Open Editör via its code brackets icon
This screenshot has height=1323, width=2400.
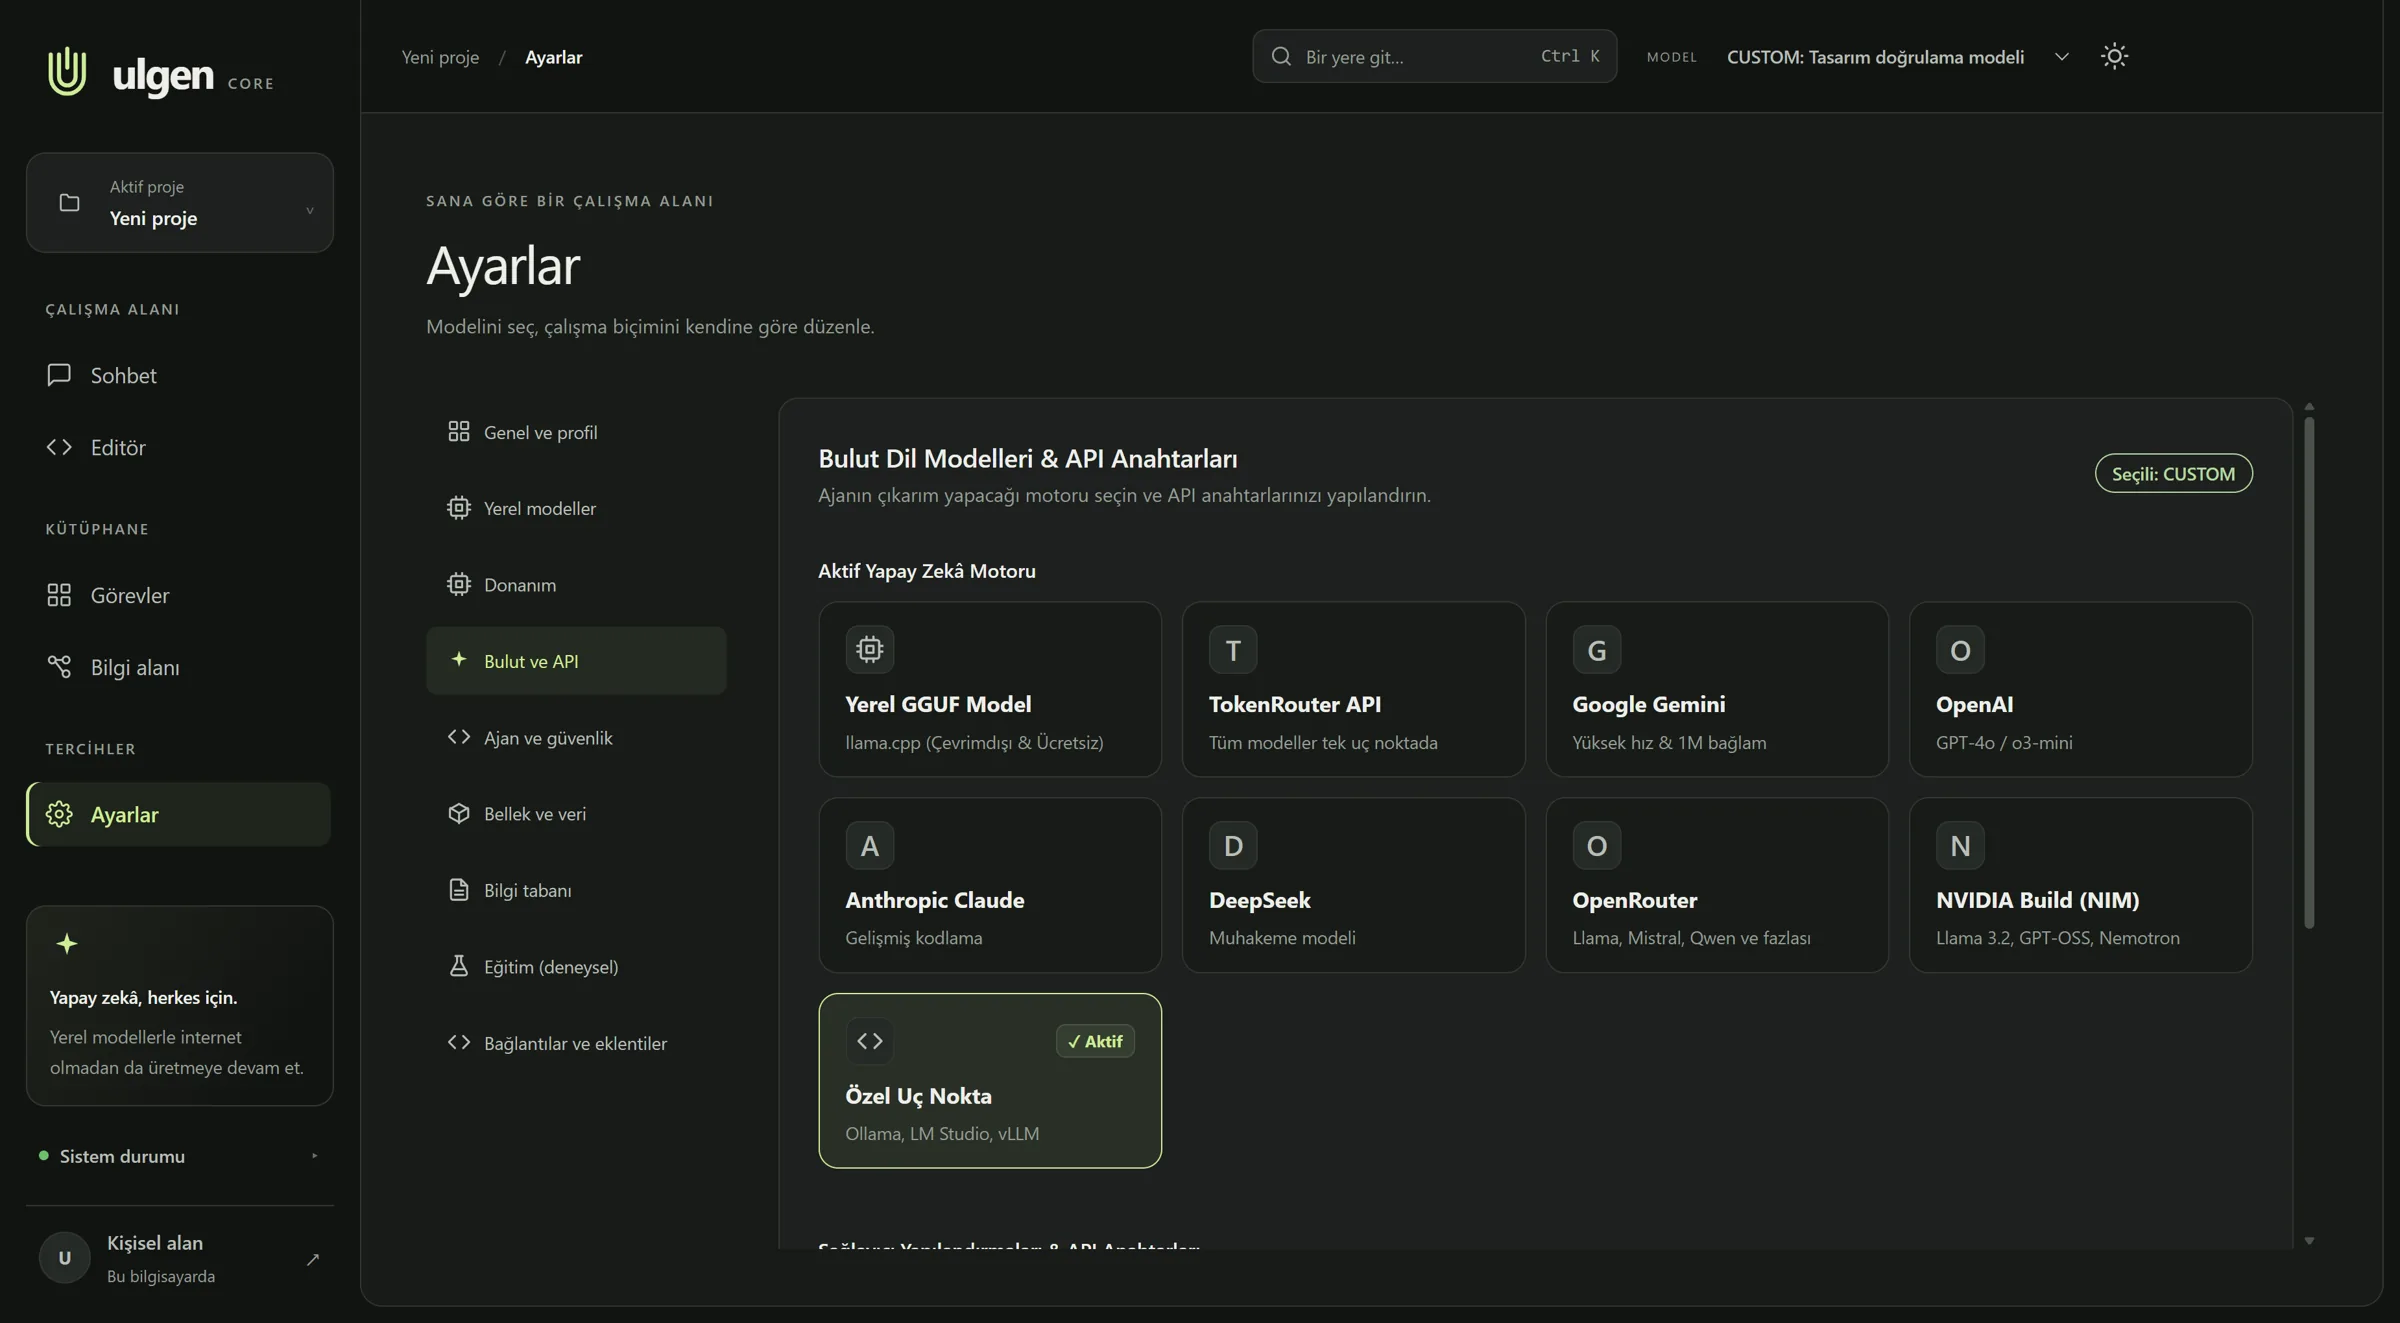point(59,447)
